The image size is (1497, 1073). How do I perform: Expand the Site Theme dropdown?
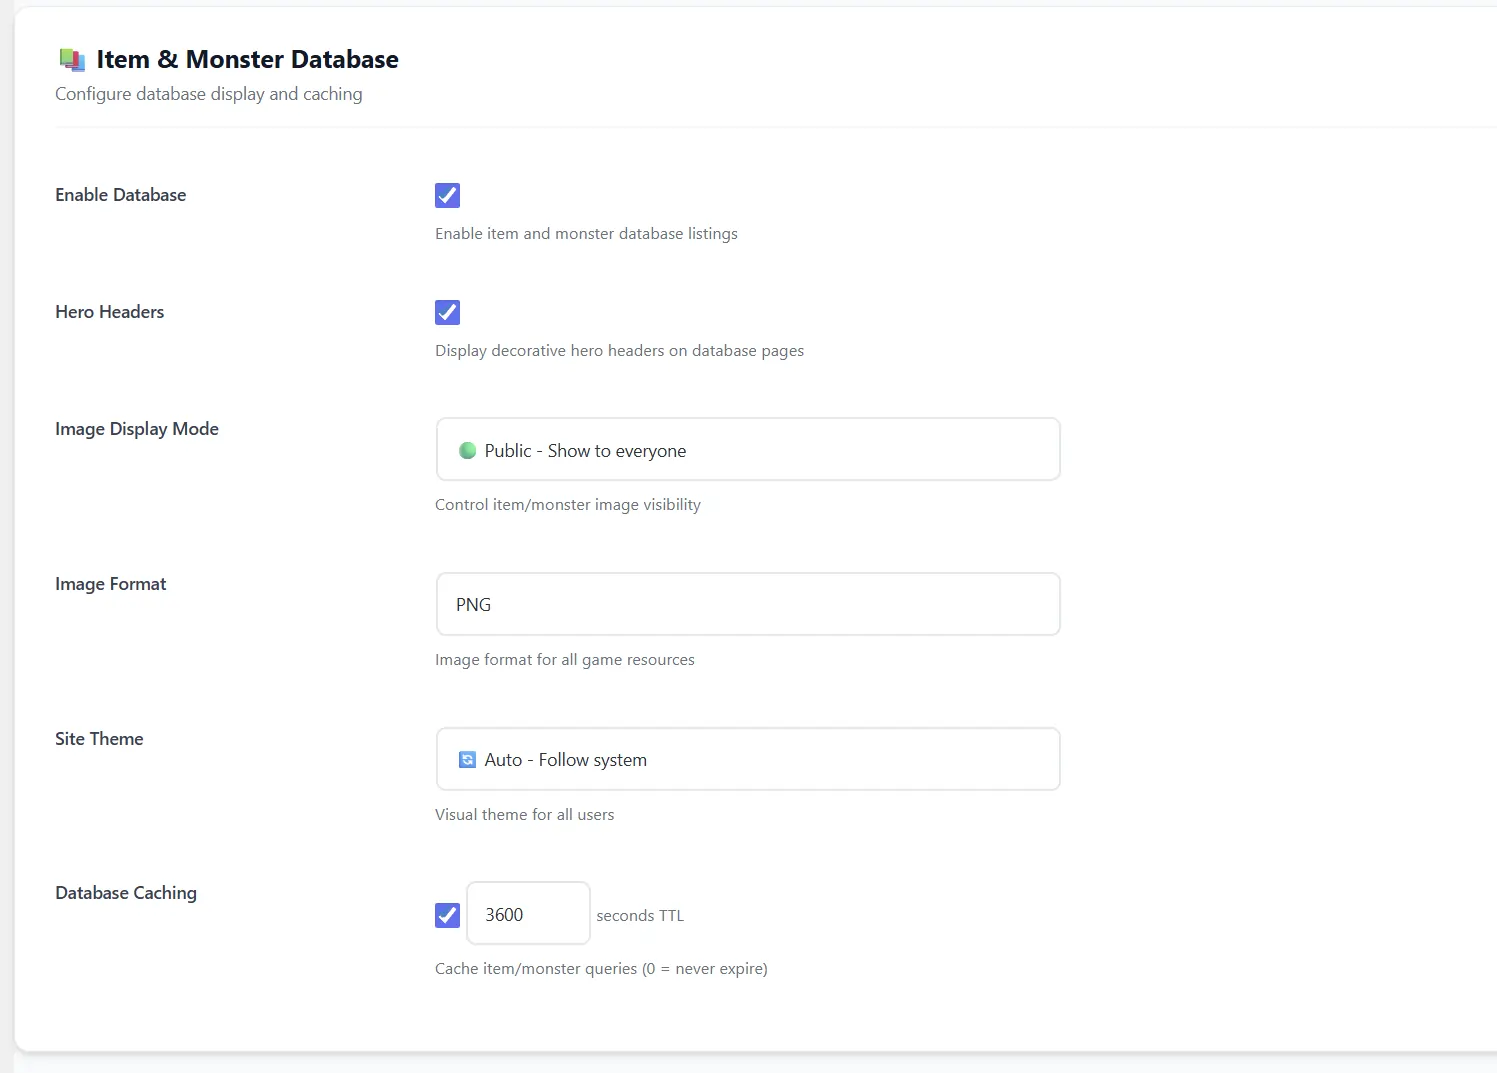click(748, 759)
